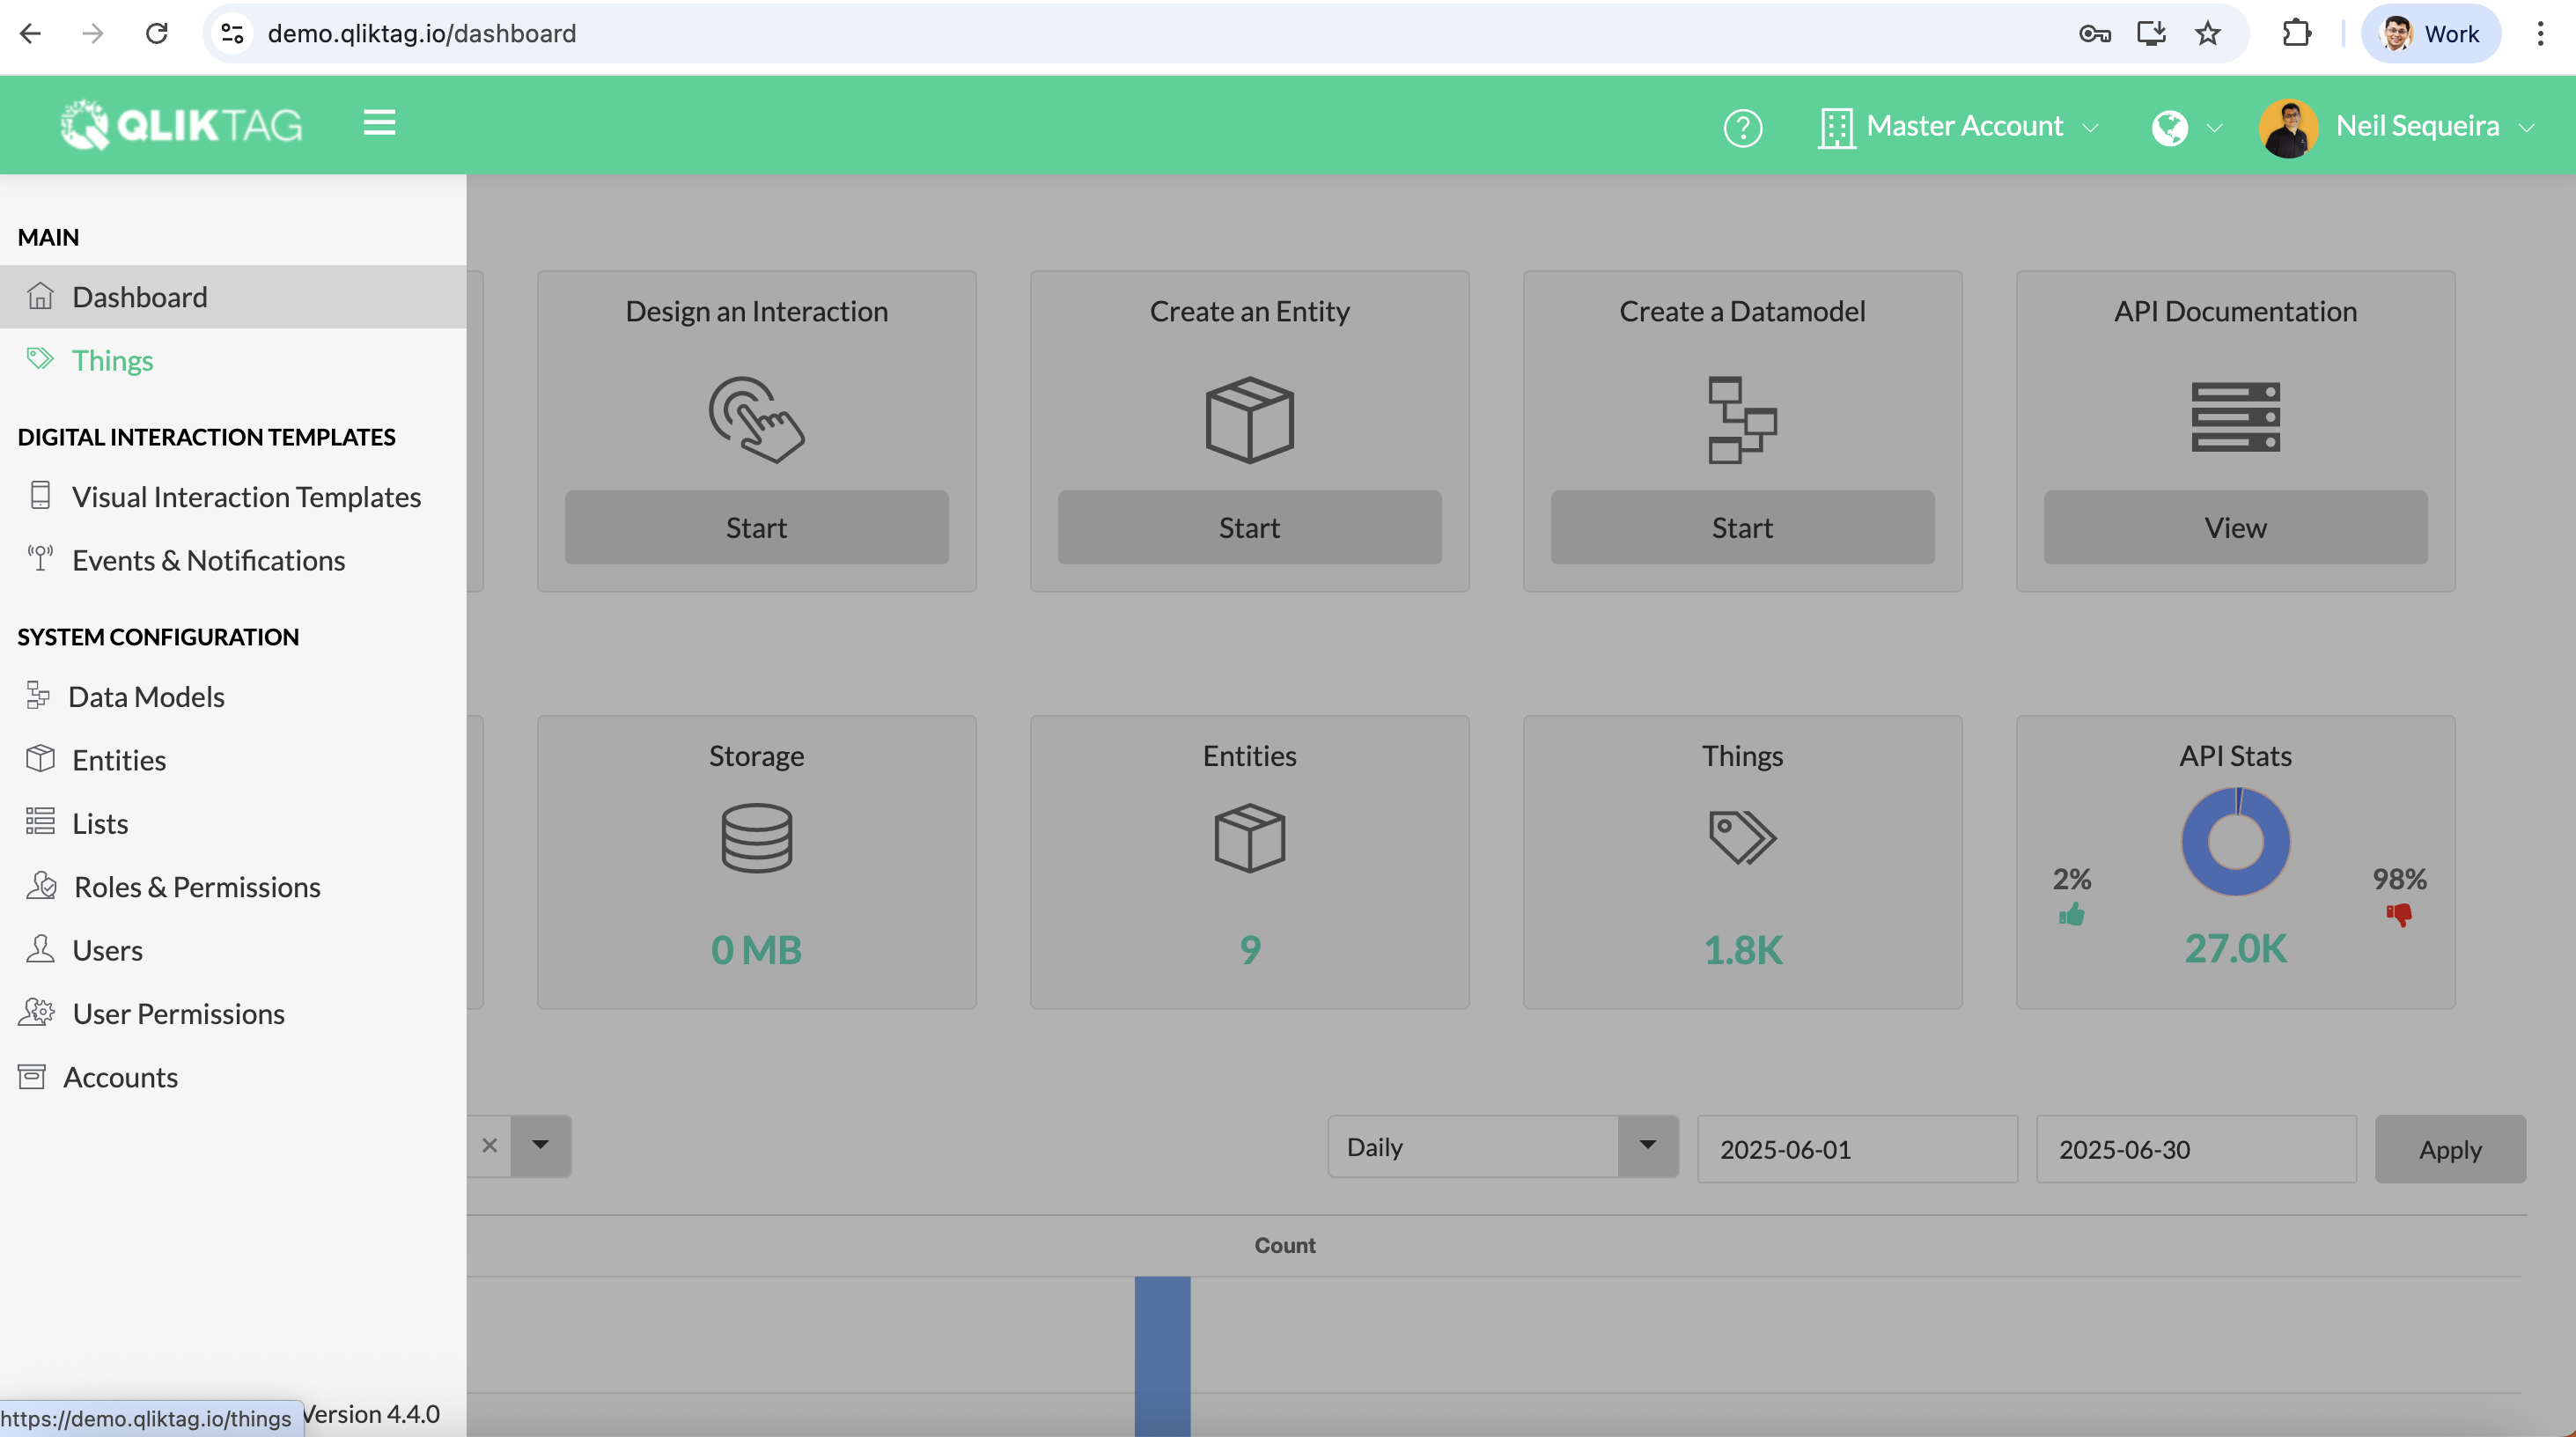Viewport: 2576px width, 1437px height.
Task: Navigate to Roles & Permissions
Action: pyautogui.click(x=197, y=887)
